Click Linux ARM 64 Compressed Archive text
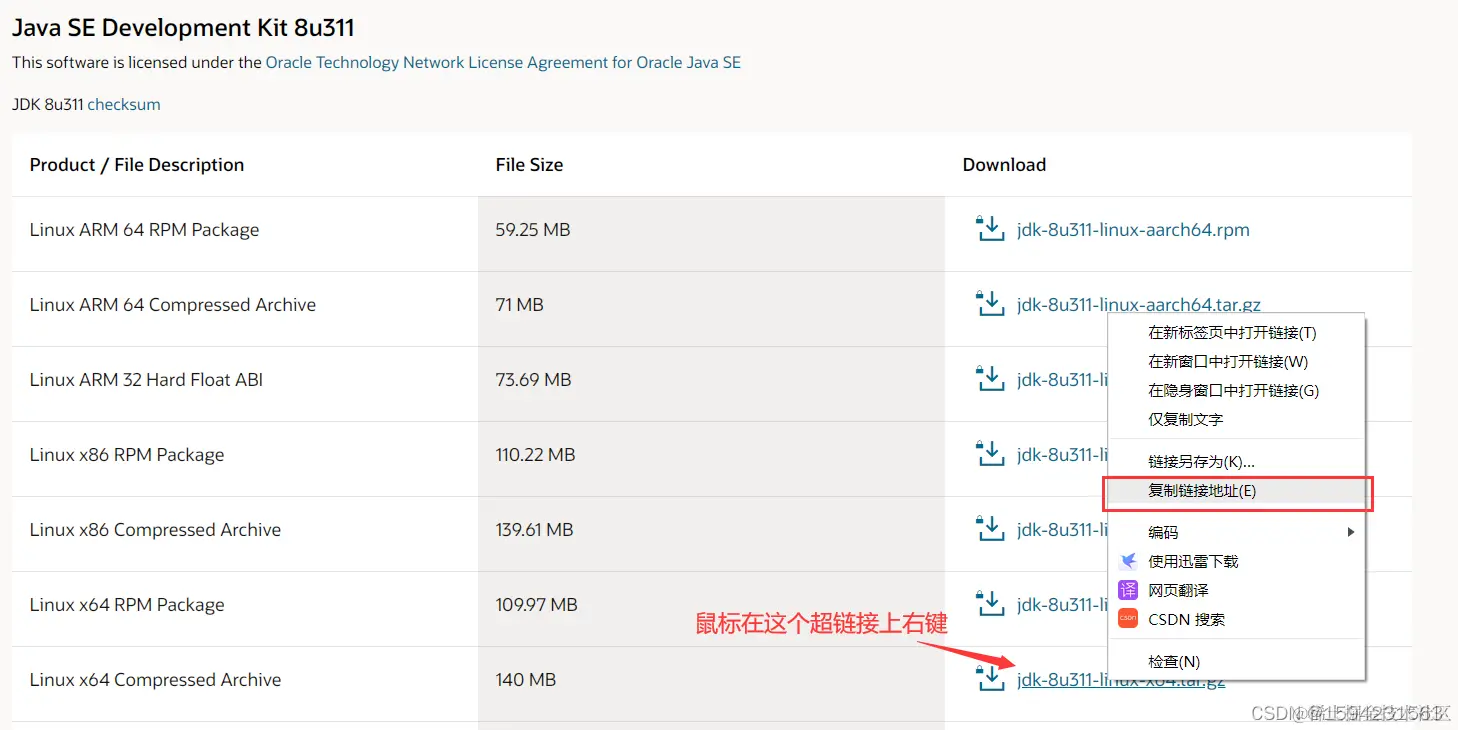 [x=173, y=305]
